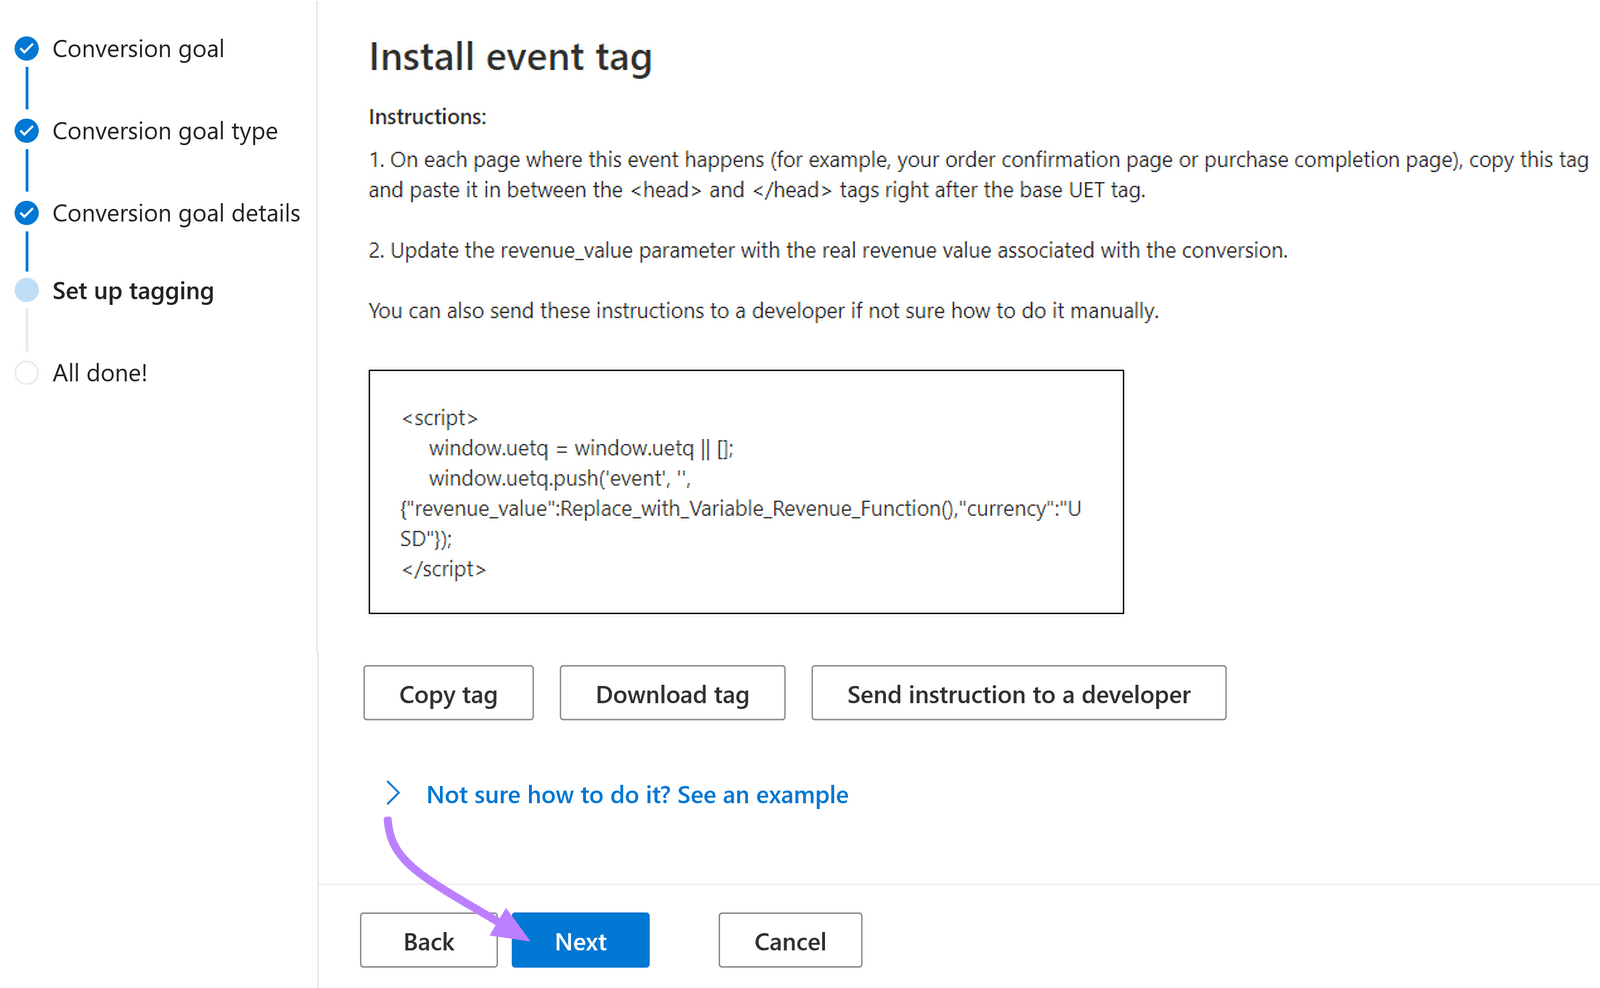The width and height of the screenshot is (1600, 988).
Task: Select the Set up tagging step label
Action: pos(133,291)
